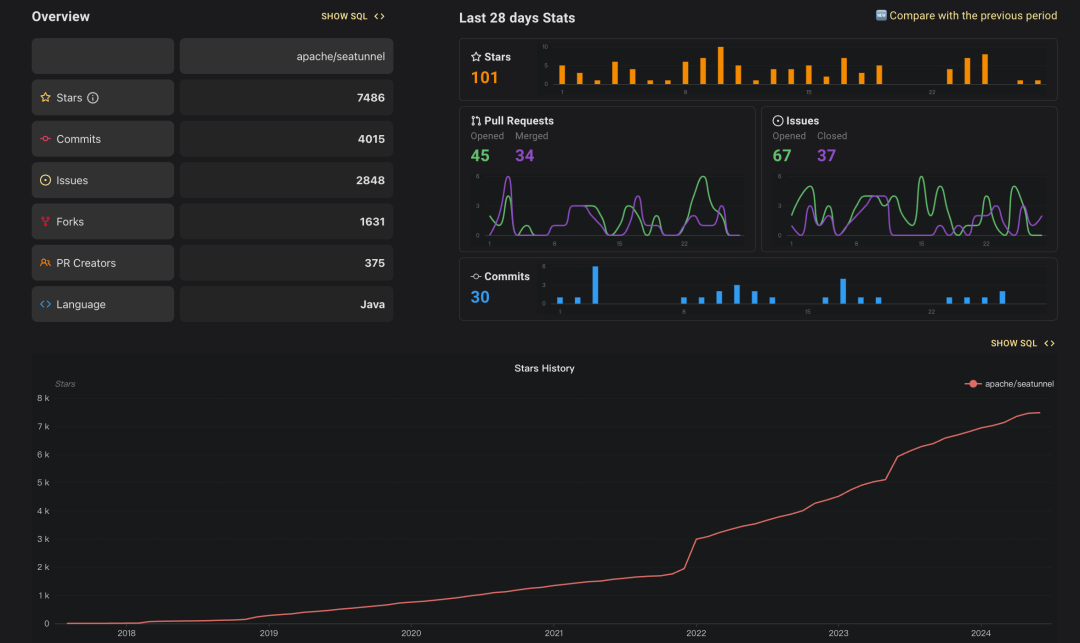Click the Issues circle icon in Overview
This screenshot has width=1080, height=643.
coord(46,181)
